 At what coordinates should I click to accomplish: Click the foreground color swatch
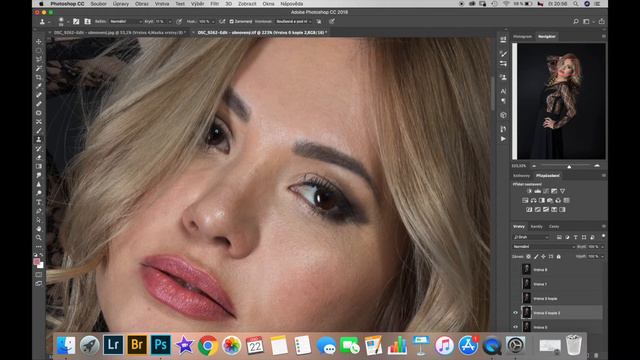click(37, 262)
